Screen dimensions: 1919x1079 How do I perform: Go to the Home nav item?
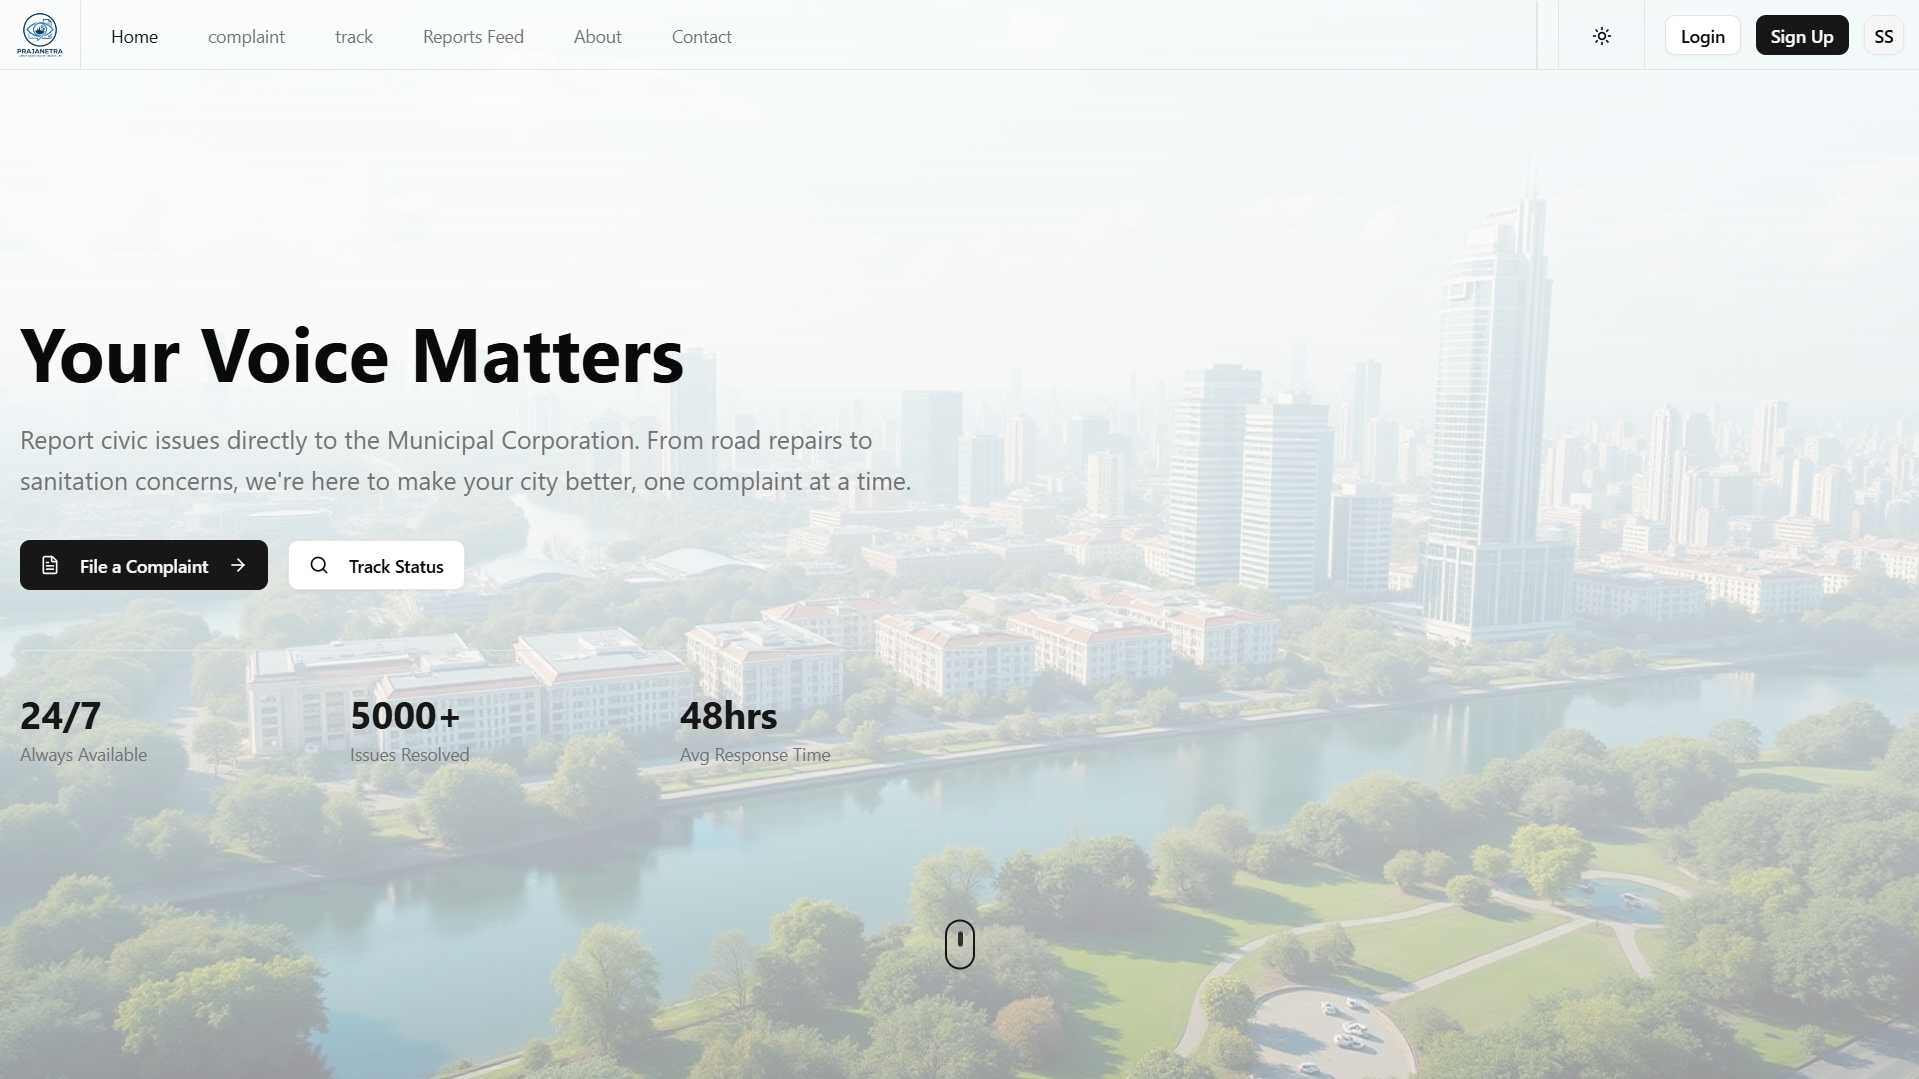pos(134,36)
